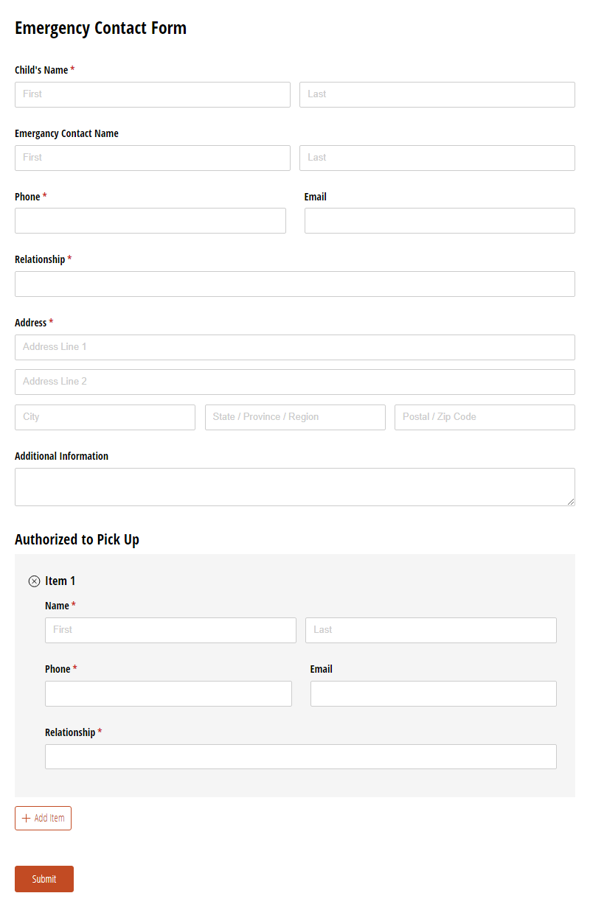Select Emergancy Contact Name Last field
590x907 pixels.
pyautogui.click(x=437, y=157)
